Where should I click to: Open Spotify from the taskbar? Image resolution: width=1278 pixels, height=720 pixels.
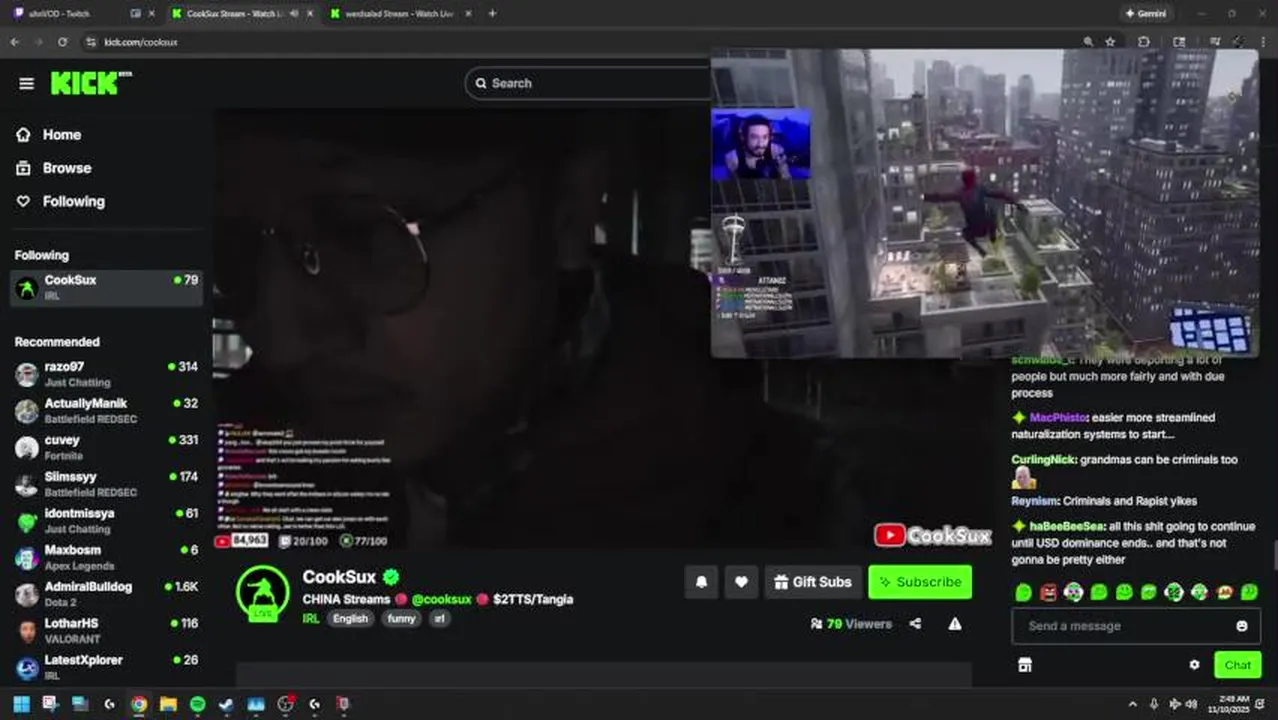click(x=197, y=704)
